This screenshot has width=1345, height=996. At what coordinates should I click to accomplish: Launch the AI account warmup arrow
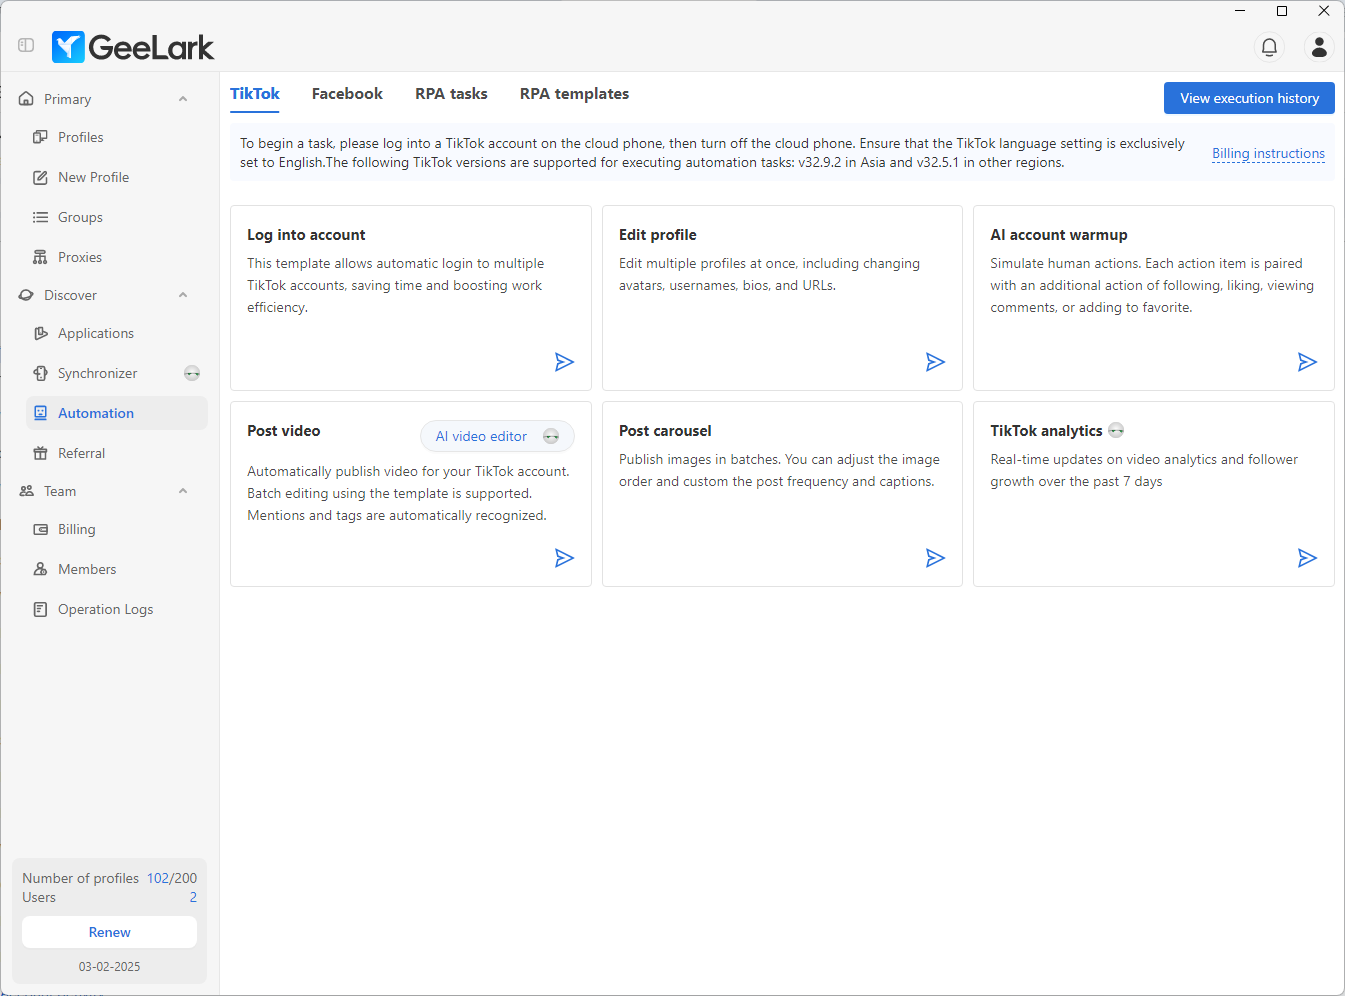click(x=1307, y=362)
